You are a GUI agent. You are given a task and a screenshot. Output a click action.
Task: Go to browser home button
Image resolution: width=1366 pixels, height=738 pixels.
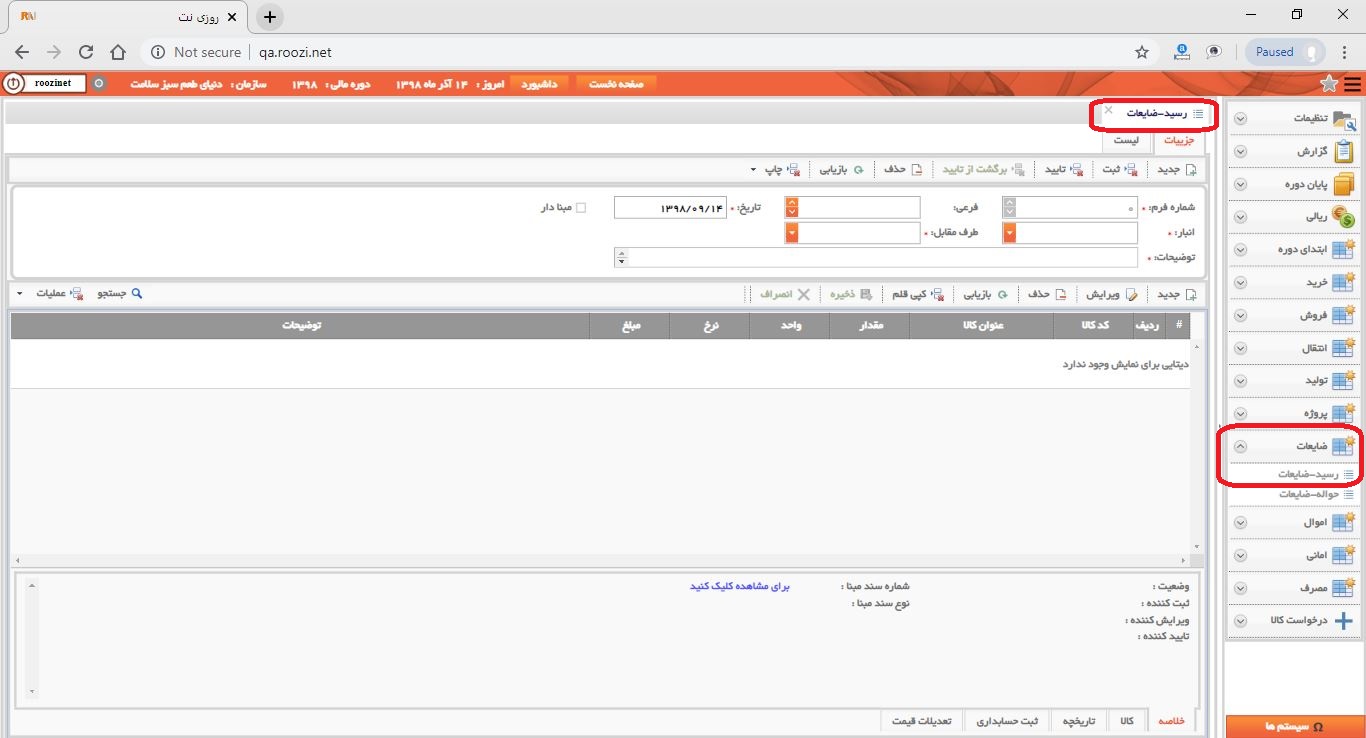(118, 52)
